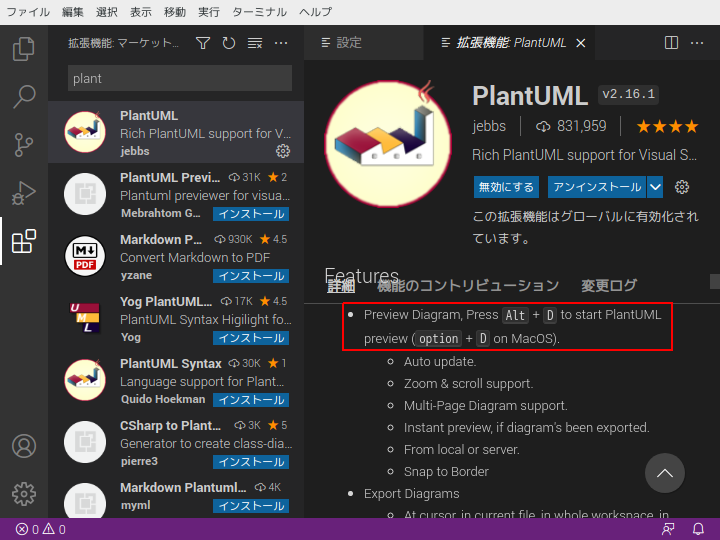Switch to the 設定 editor tab
The width and height of the screenshot is (720, 540).
pyautogui.click(x=363, y=43)
